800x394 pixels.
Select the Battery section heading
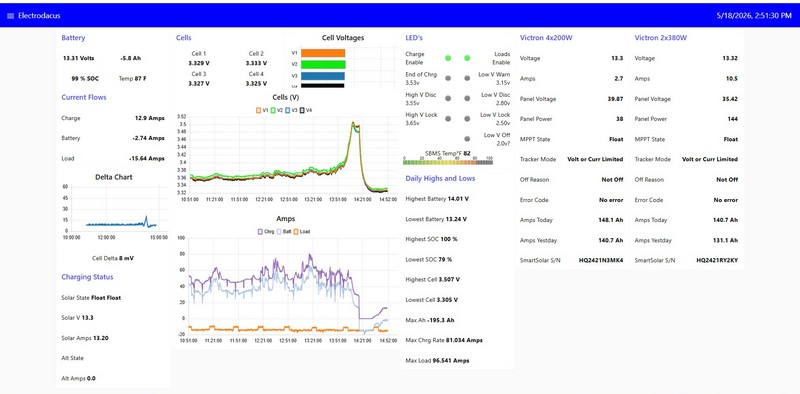coord(73,38)
